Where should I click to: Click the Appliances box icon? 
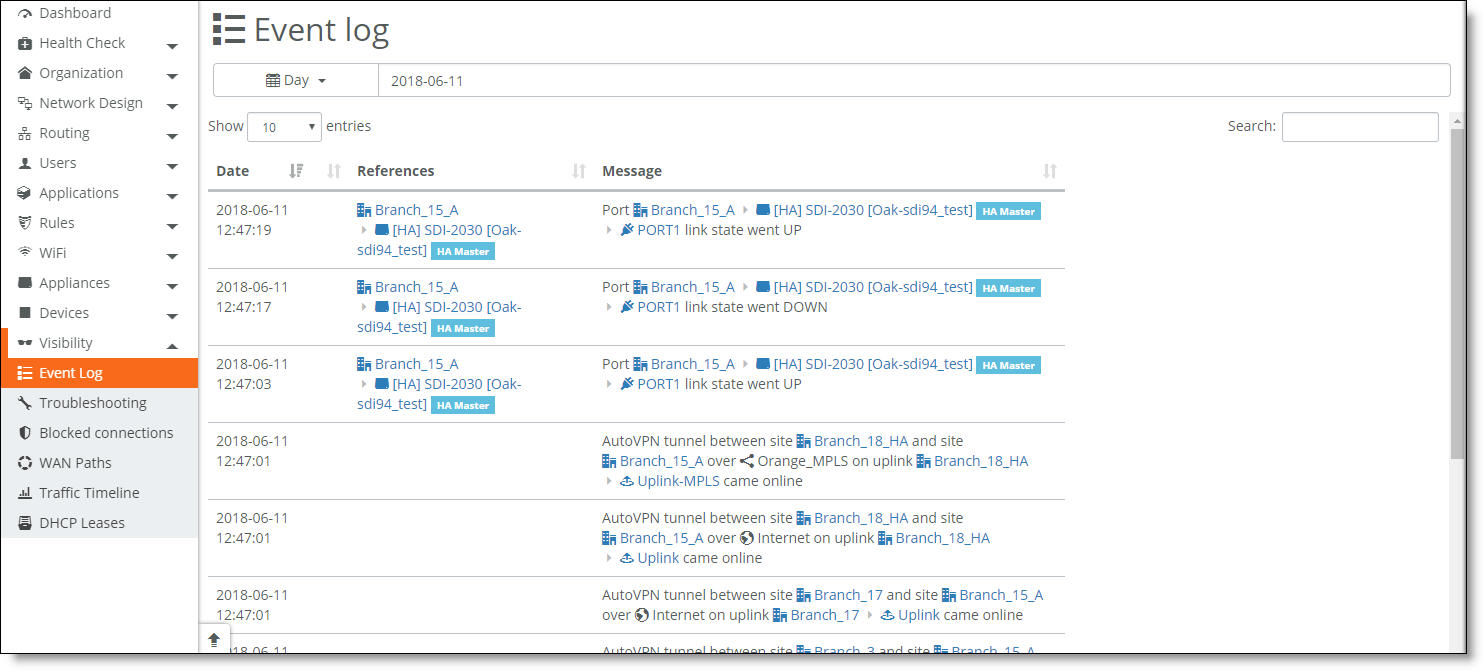(25, 284)
